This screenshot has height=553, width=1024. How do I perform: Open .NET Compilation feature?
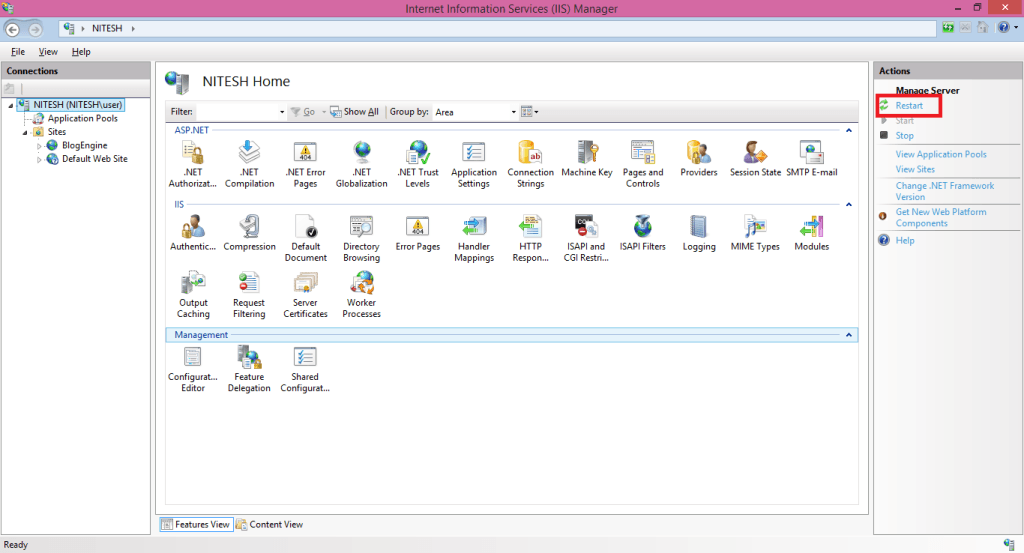(249, 165)
